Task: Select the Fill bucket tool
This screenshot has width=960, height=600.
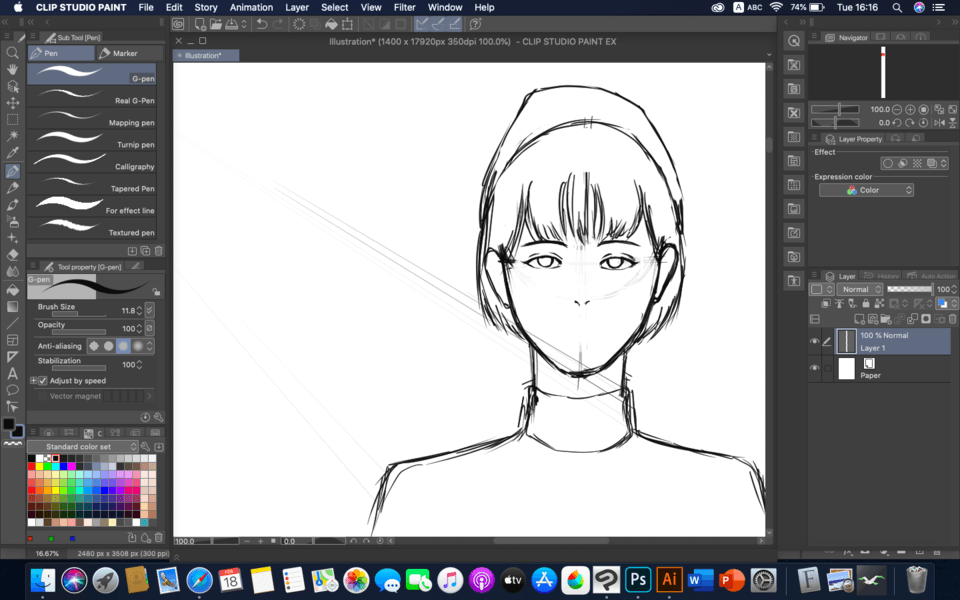Action: [x=13, y=289]
